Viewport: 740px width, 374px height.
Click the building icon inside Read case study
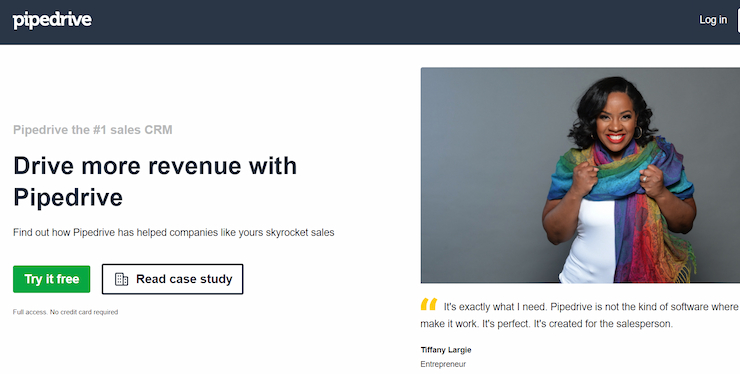click(x=121, y=279)
